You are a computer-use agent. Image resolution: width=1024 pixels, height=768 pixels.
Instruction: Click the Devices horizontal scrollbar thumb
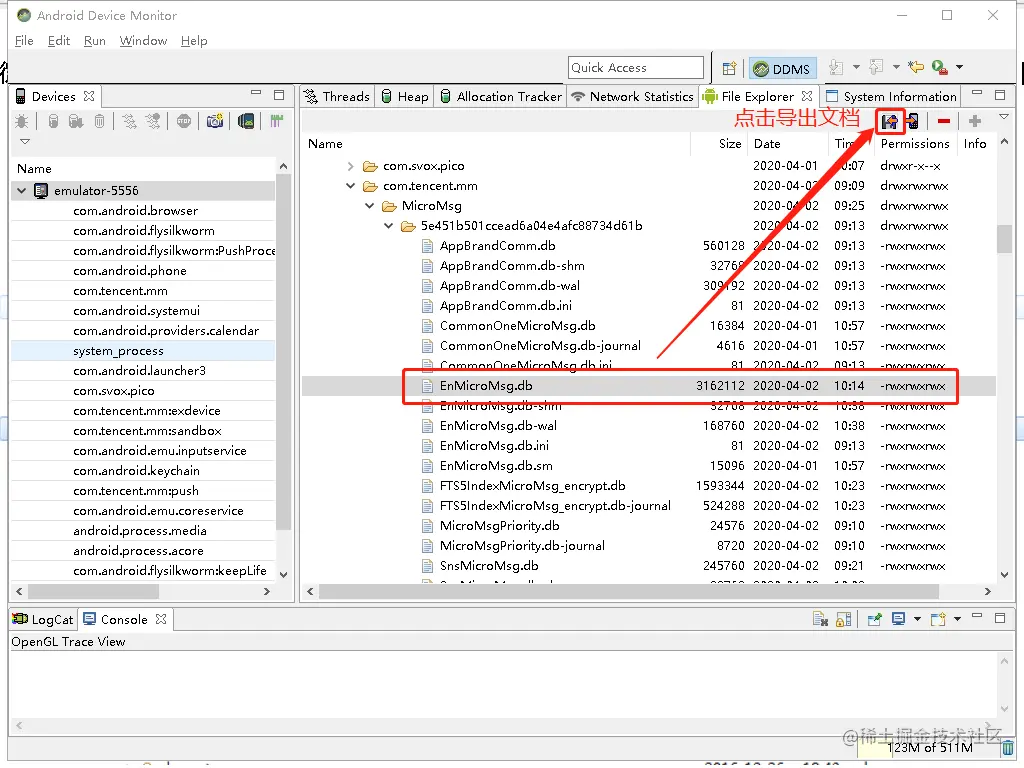click(x=93, y=592)
